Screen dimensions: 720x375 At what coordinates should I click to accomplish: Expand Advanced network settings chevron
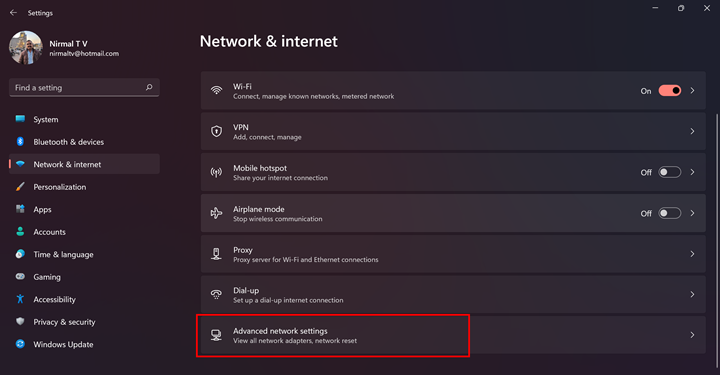(692, 335)
